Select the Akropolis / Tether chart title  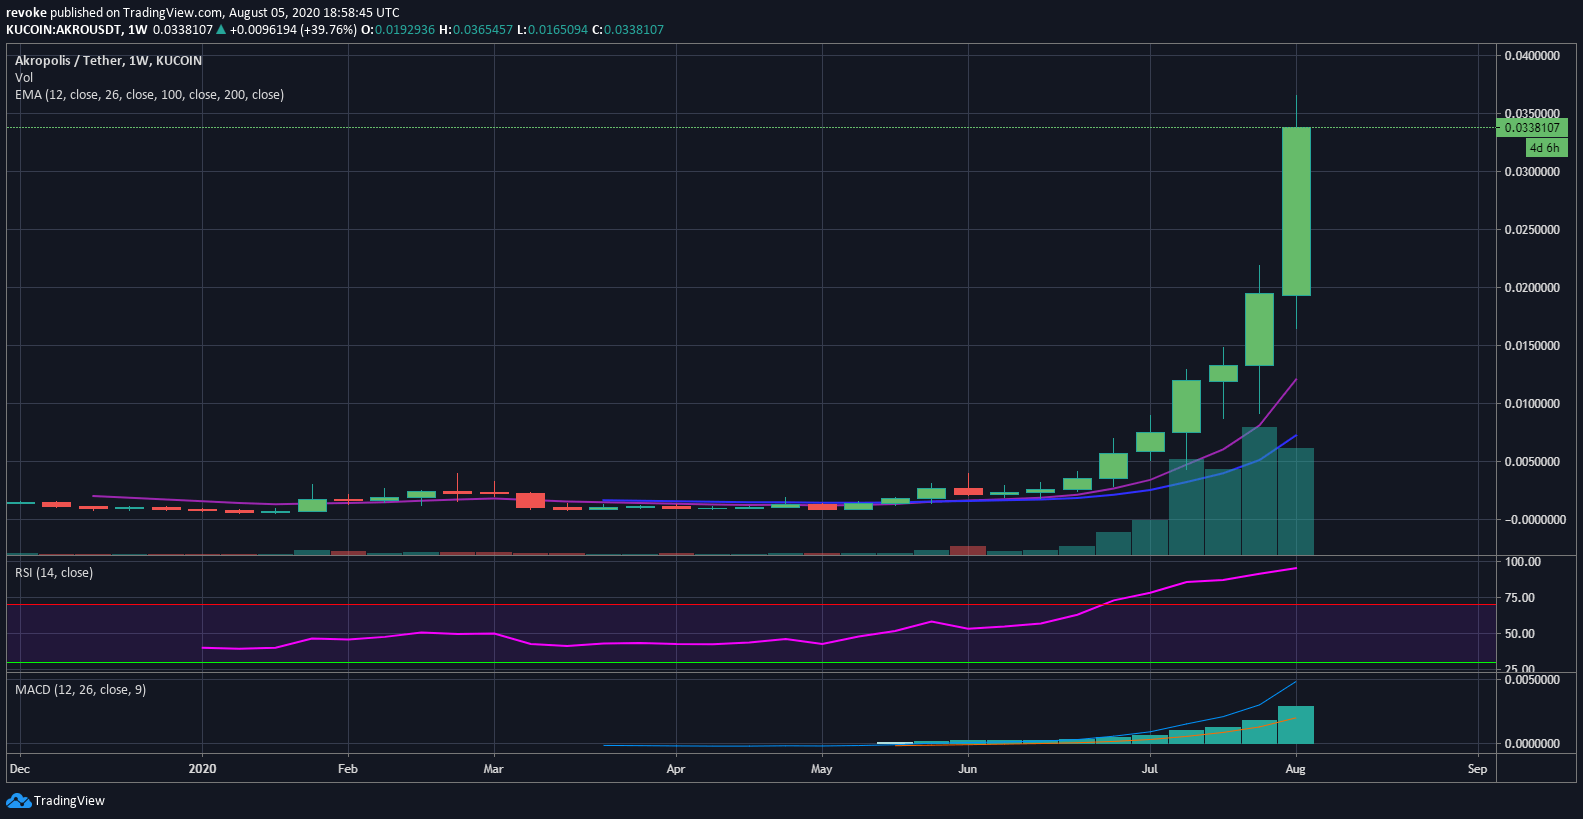108,61
